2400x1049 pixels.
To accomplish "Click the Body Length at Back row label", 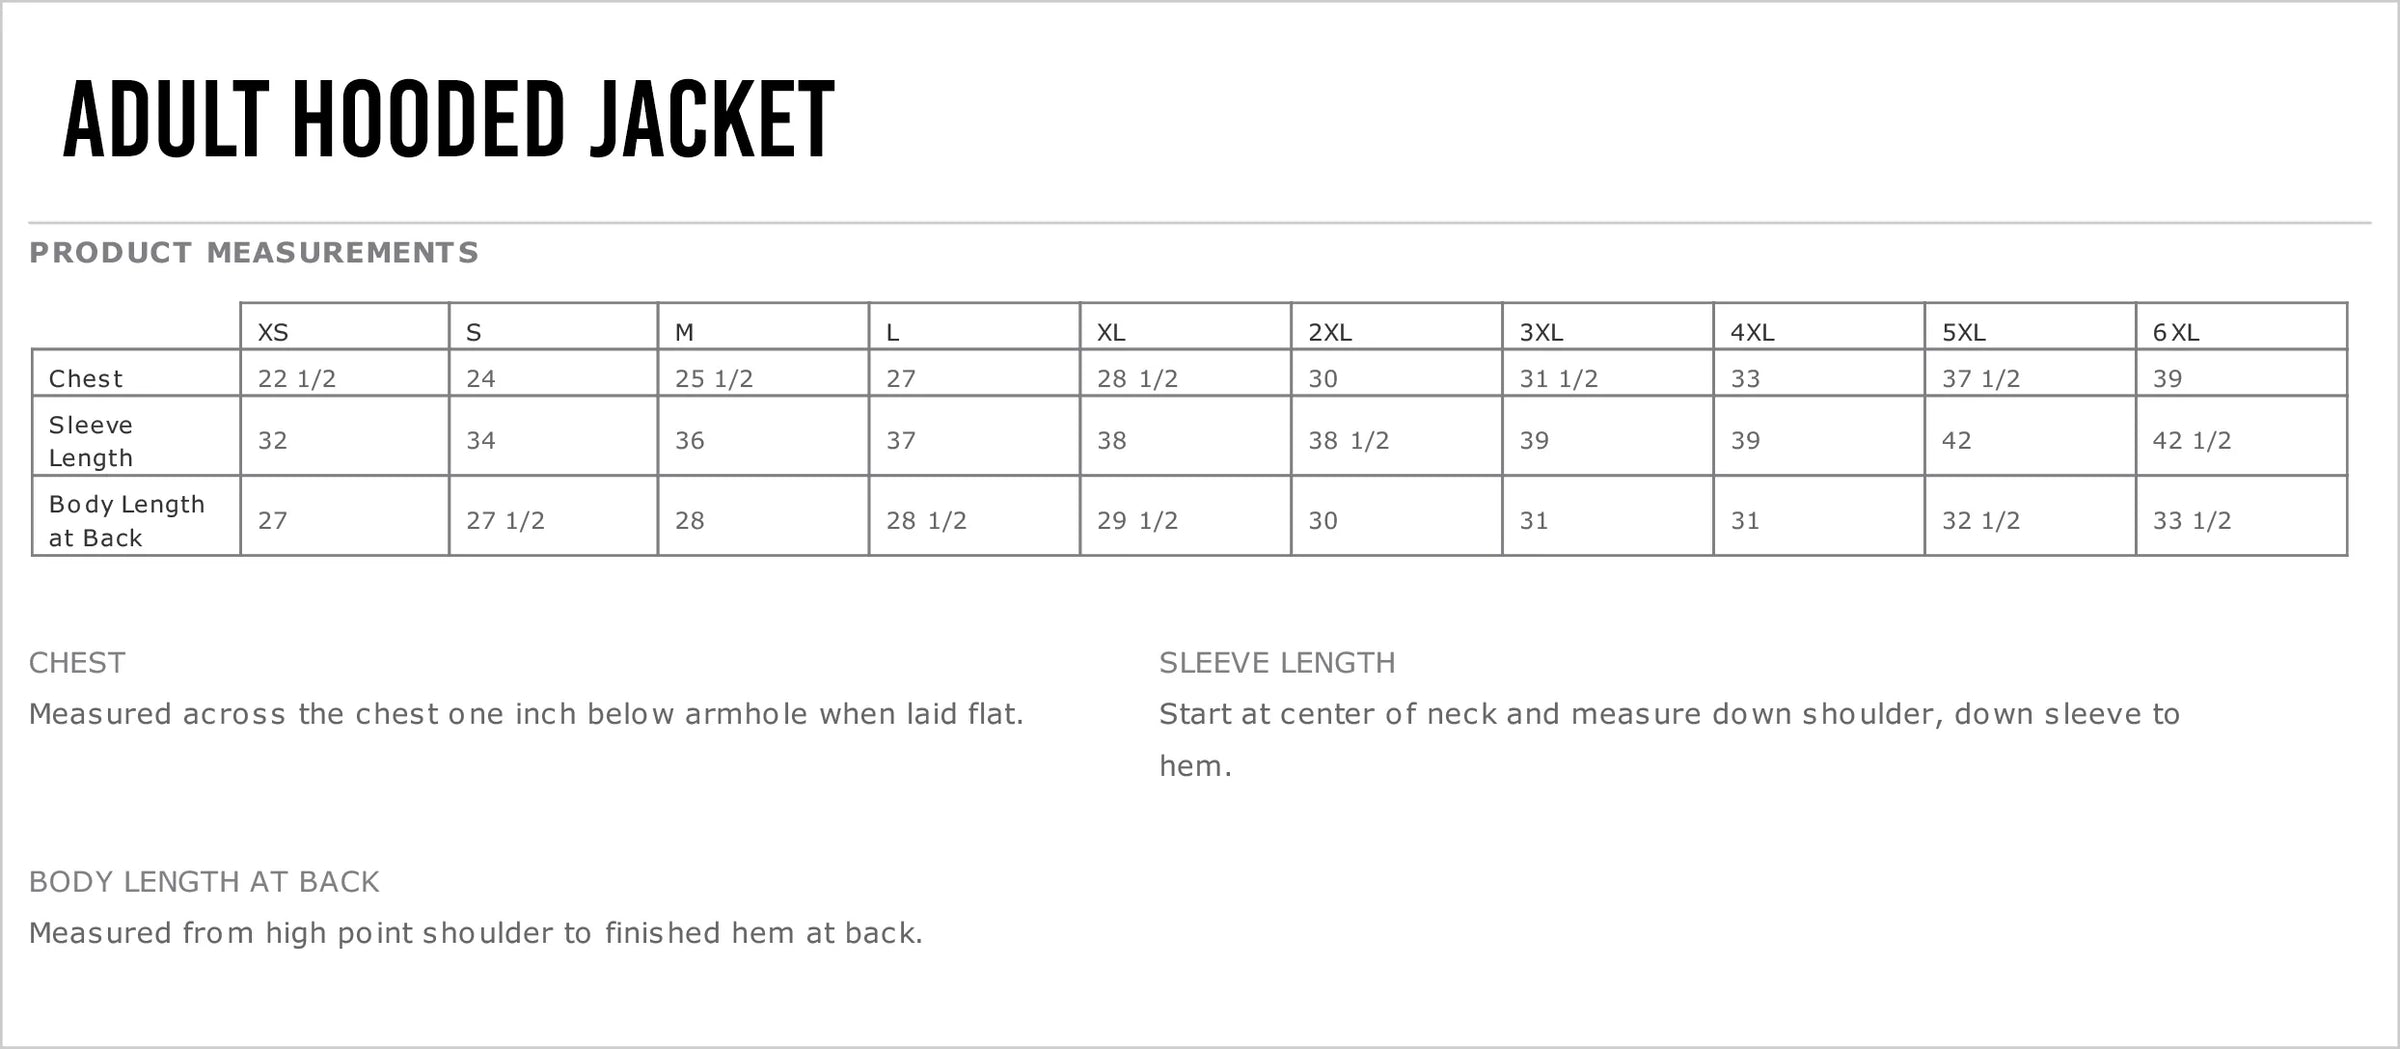I will point(126,521).
